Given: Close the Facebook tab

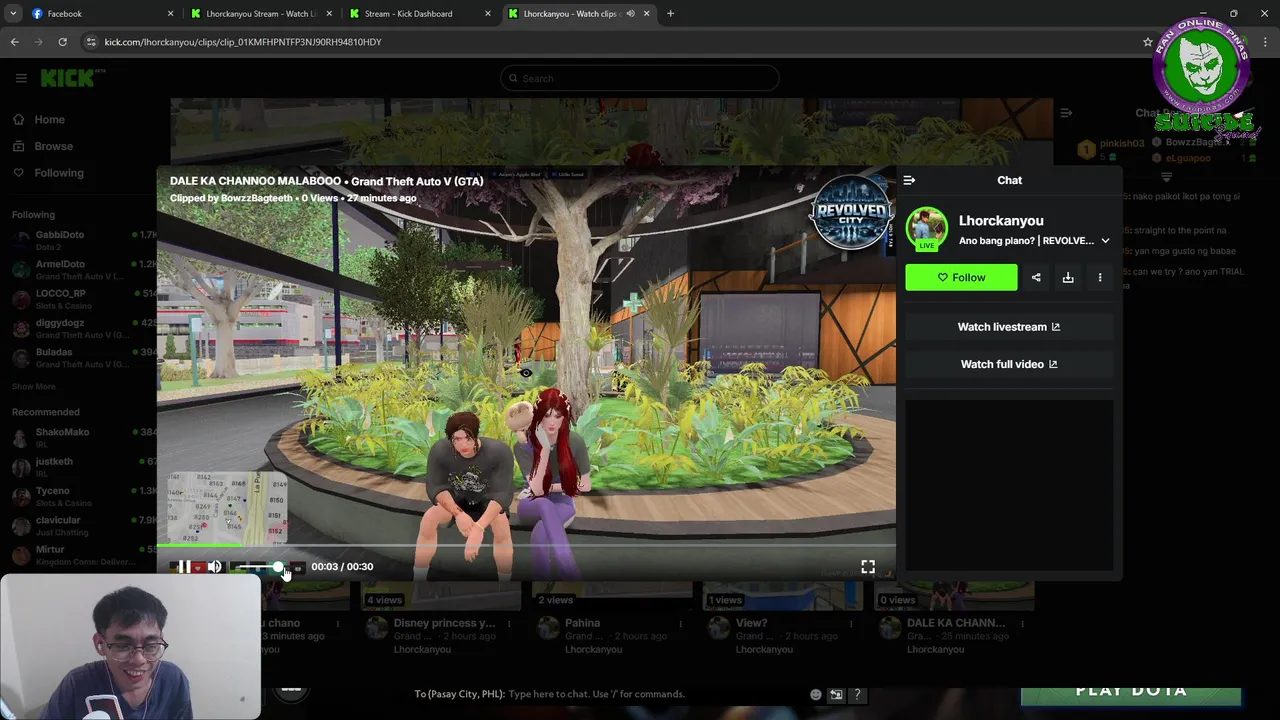Looking at the screenshot, I should 170,14.
